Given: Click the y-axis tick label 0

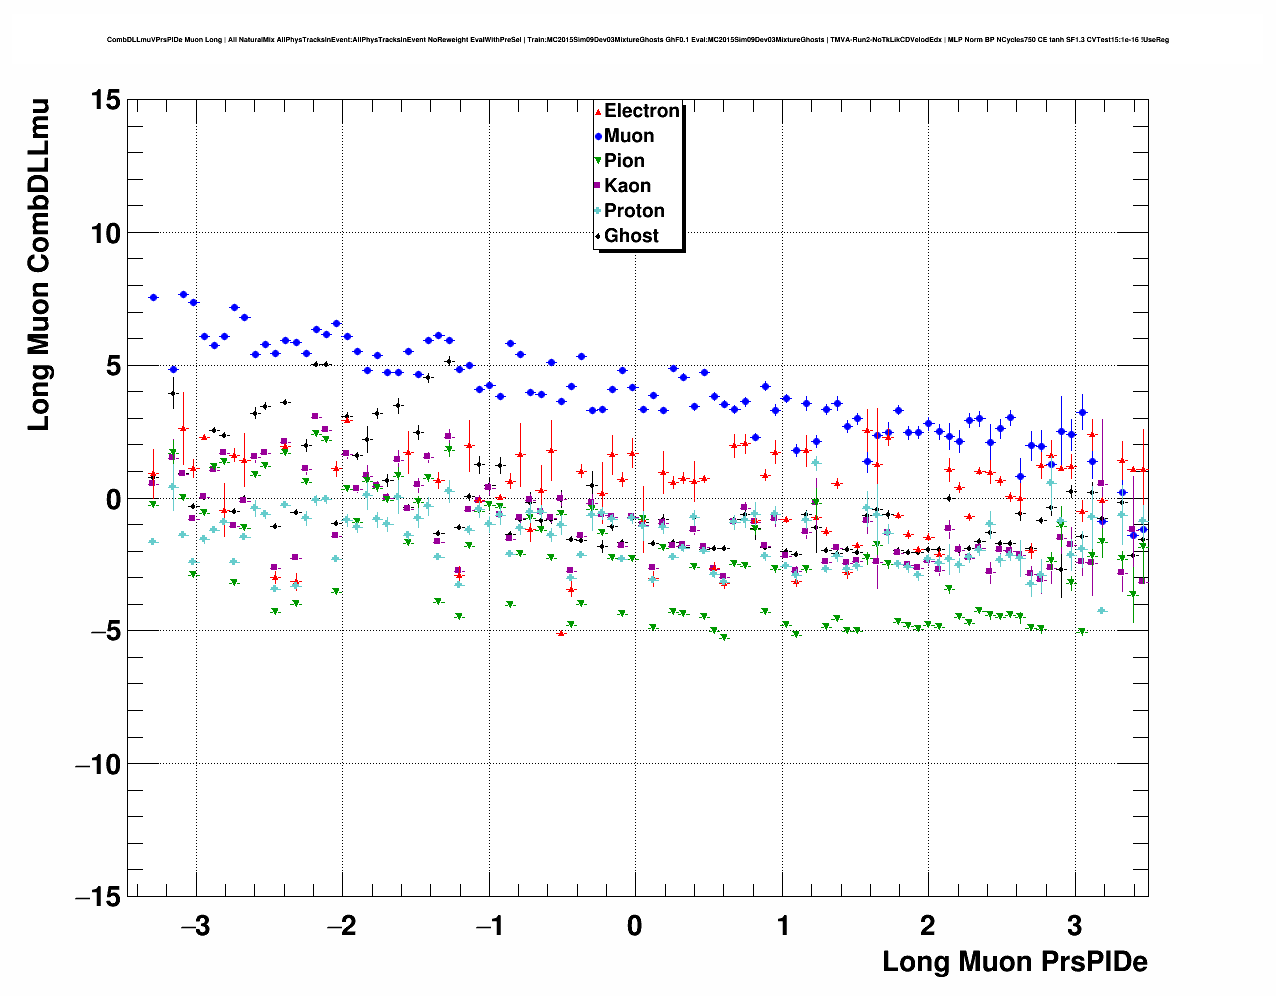Looking at the screenshot, I should pos(113,499).
